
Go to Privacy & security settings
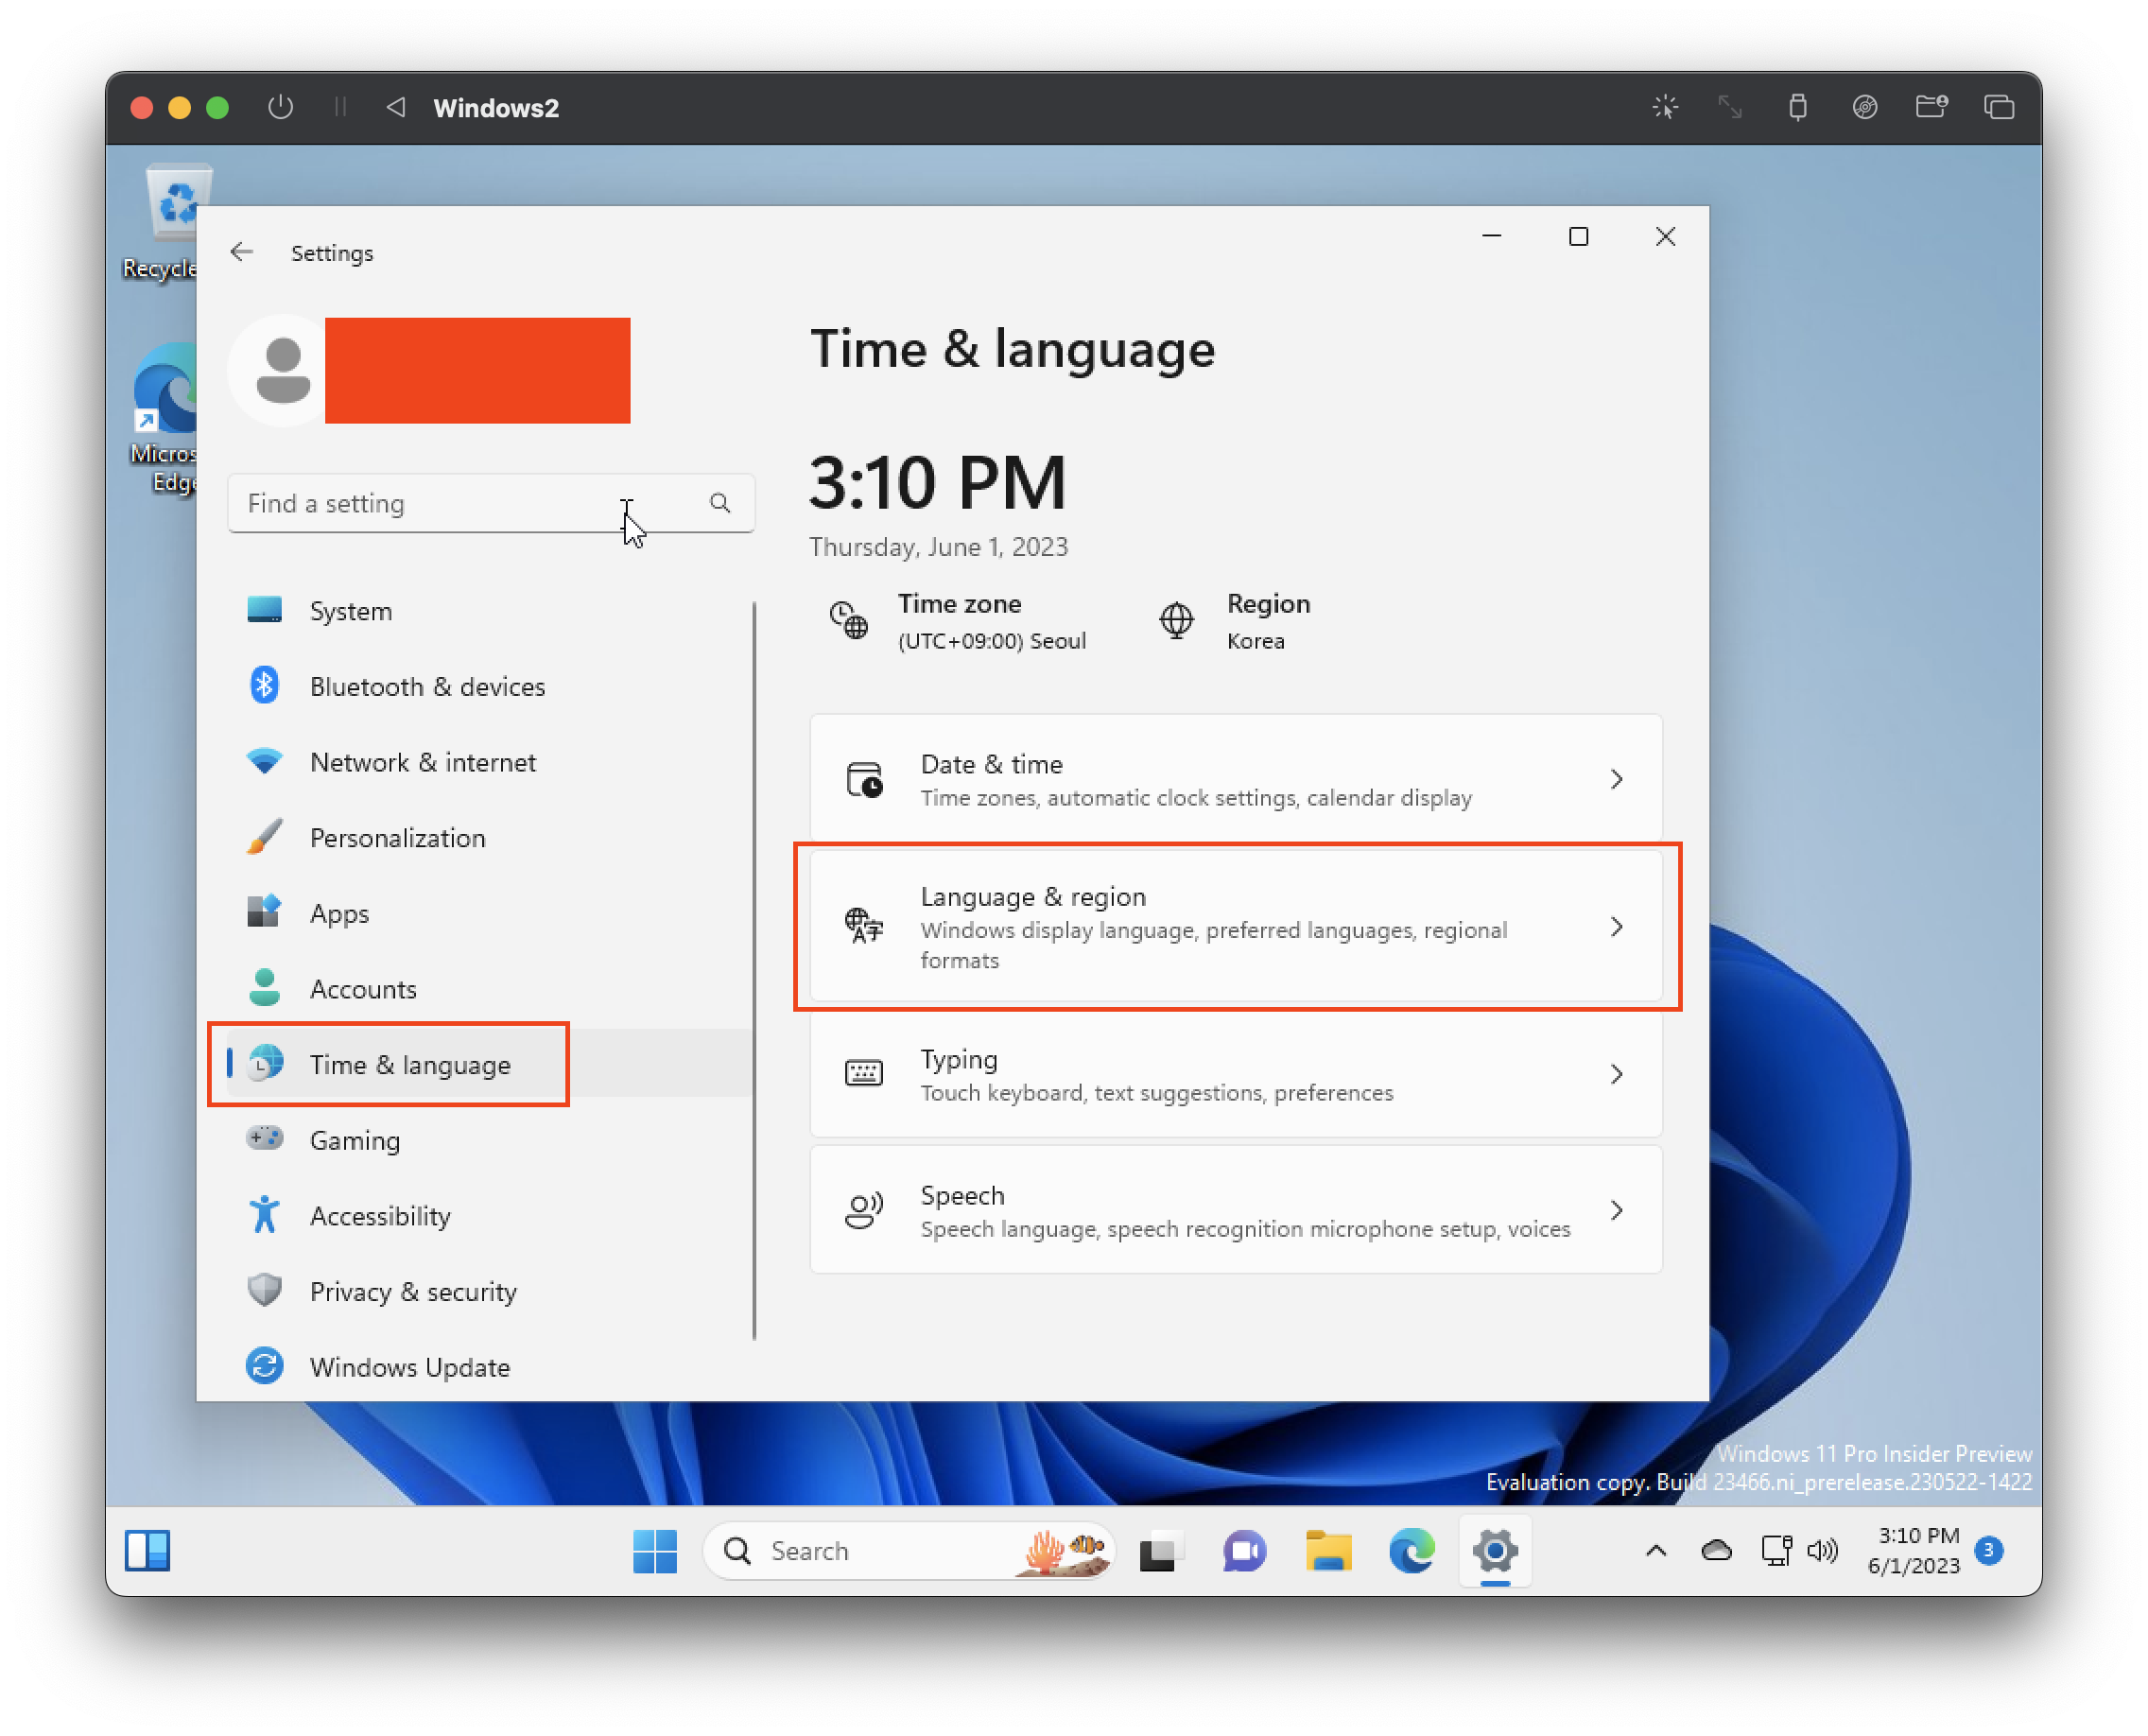(412, 1291)
